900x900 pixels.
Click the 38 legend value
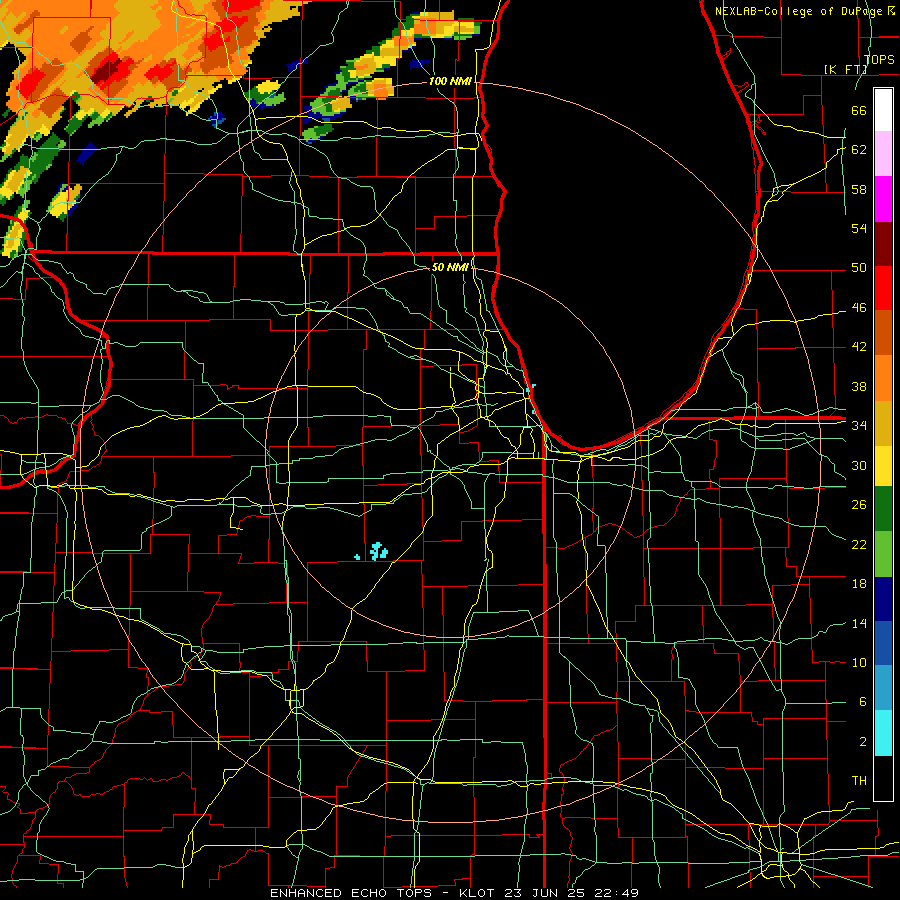pyautogui.click(x=859, y=386)
